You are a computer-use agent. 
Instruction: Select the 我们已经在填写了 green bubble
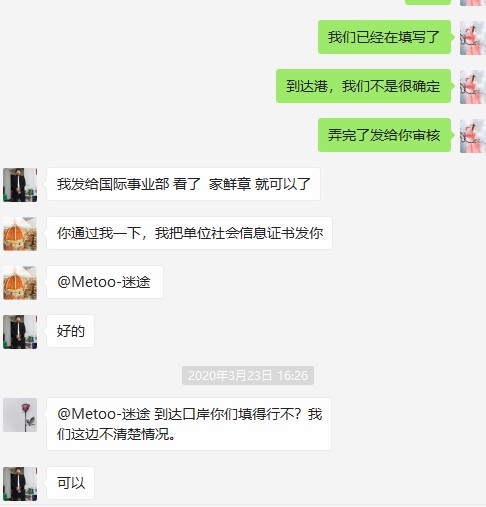384,37
